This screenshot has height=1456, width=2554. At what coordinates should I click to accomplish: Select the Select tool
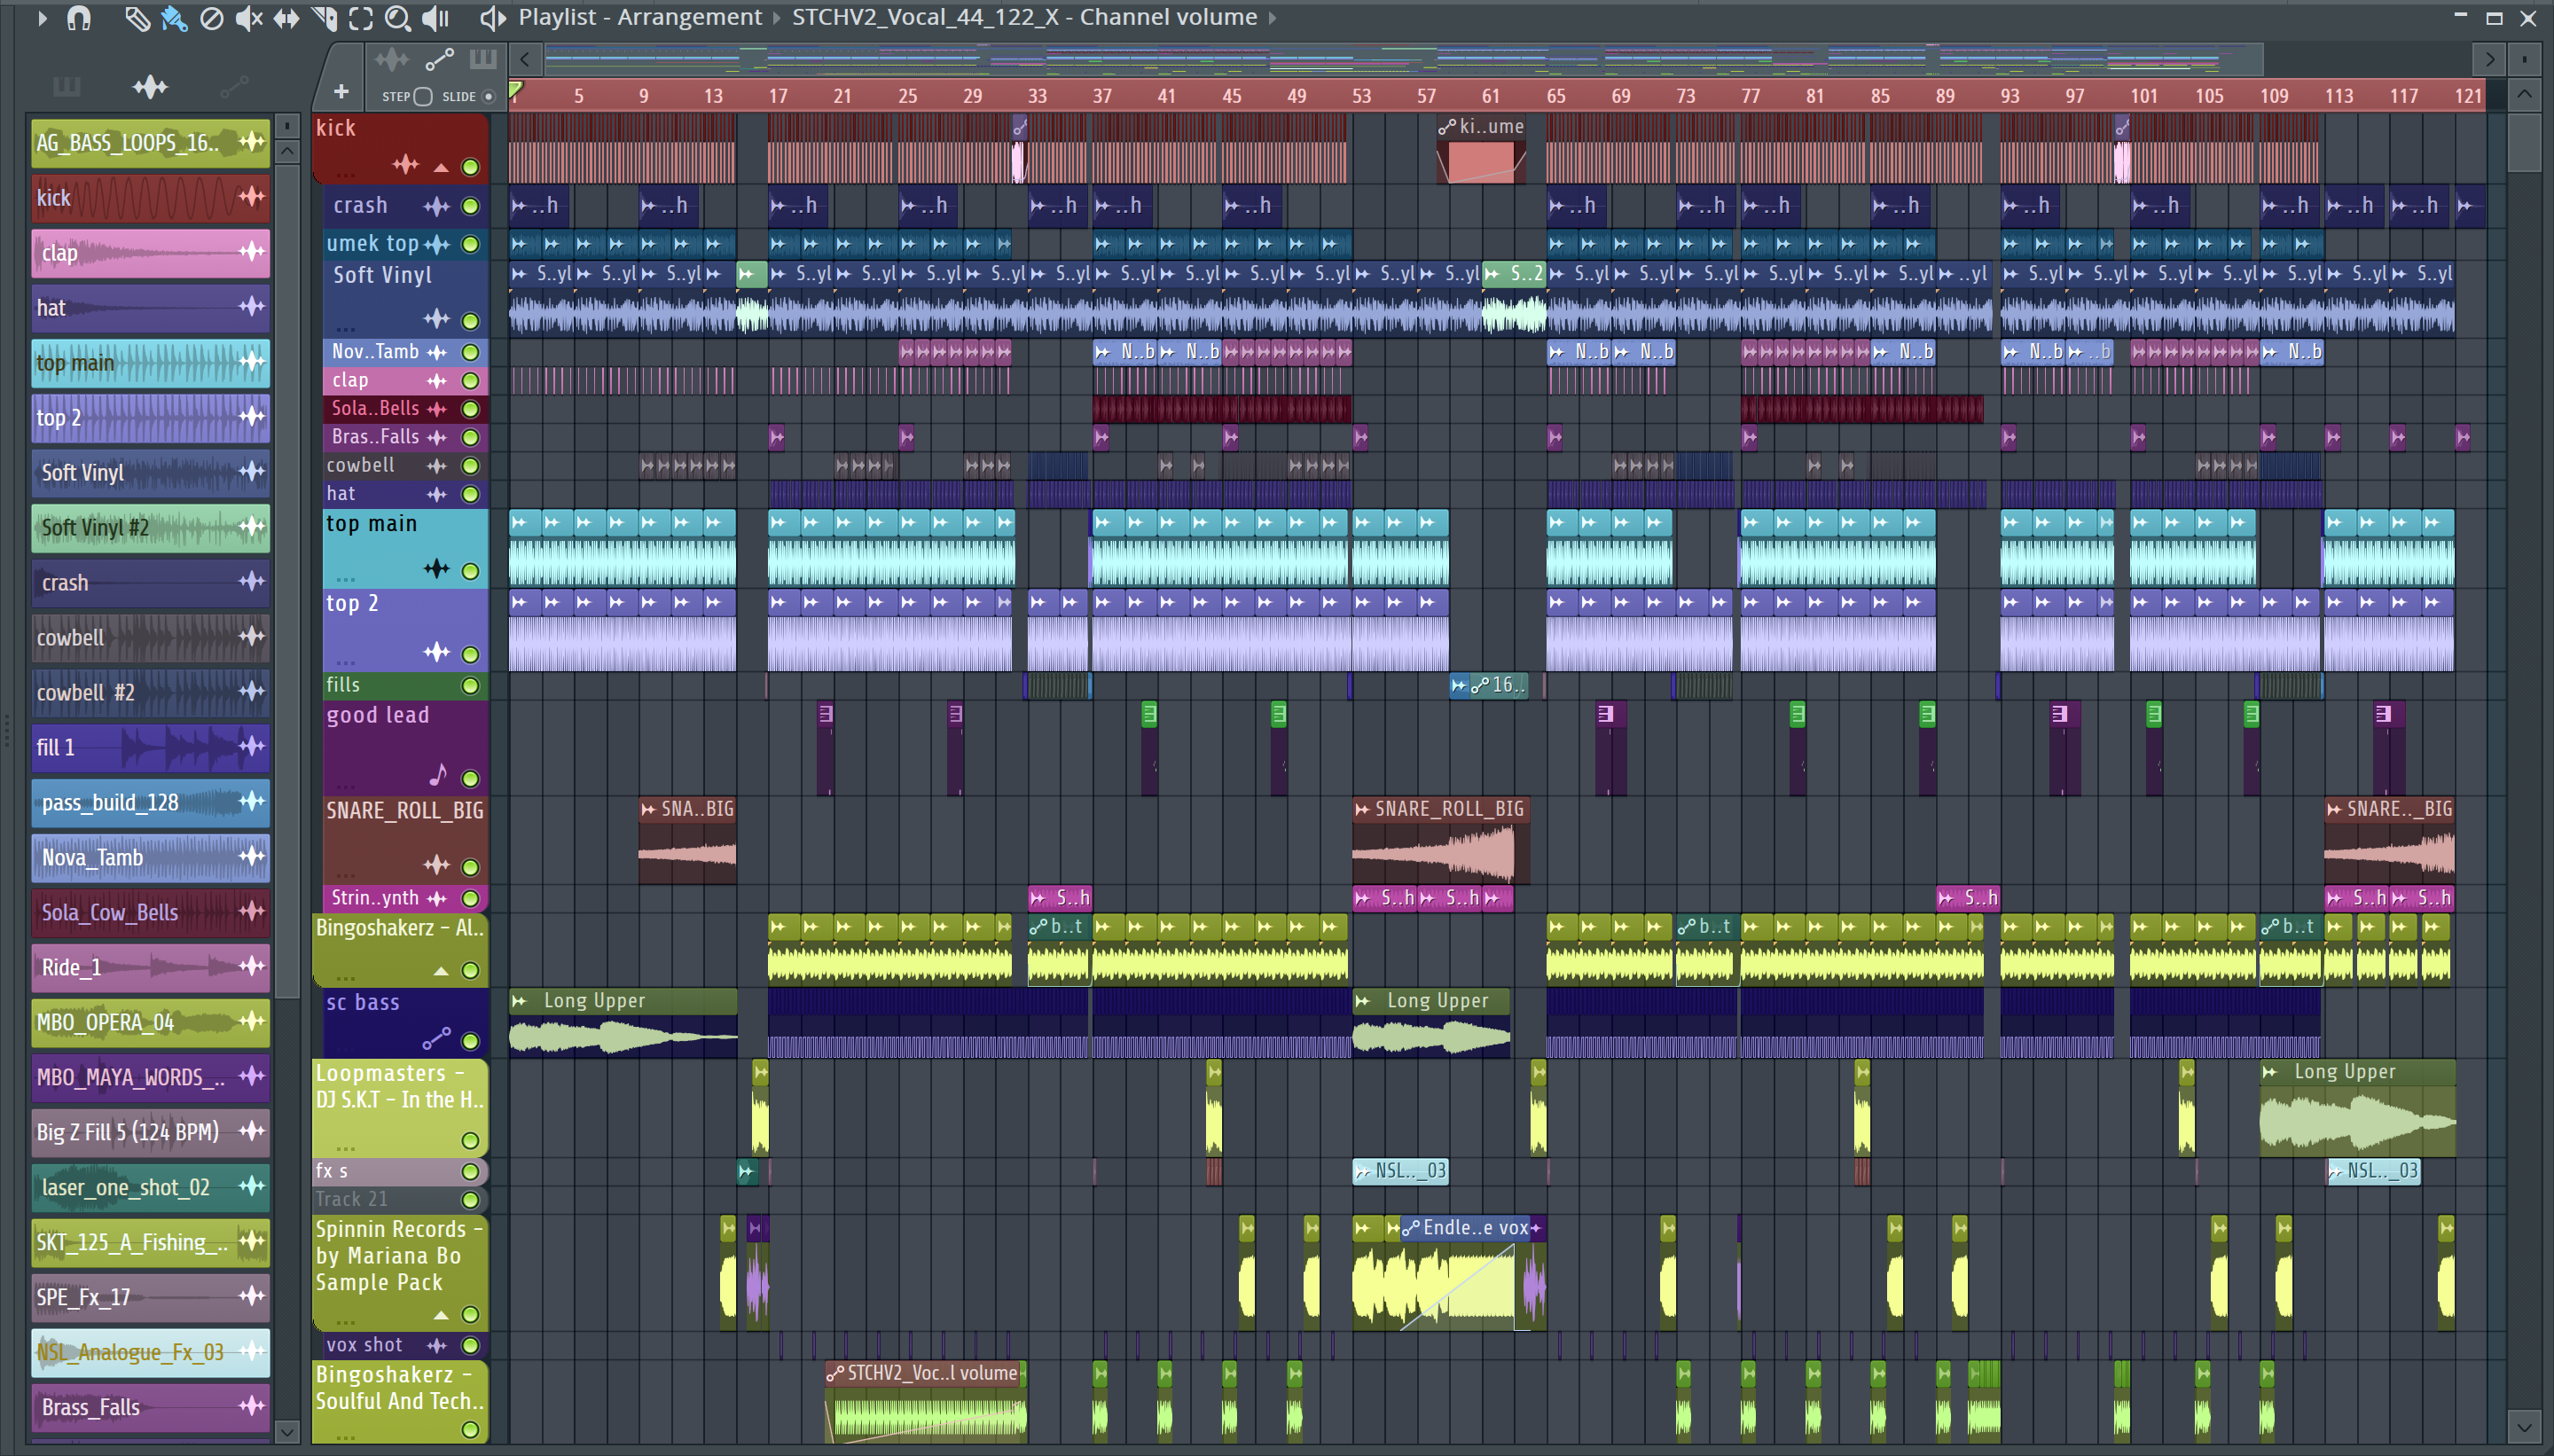click(x=361, y=18)
